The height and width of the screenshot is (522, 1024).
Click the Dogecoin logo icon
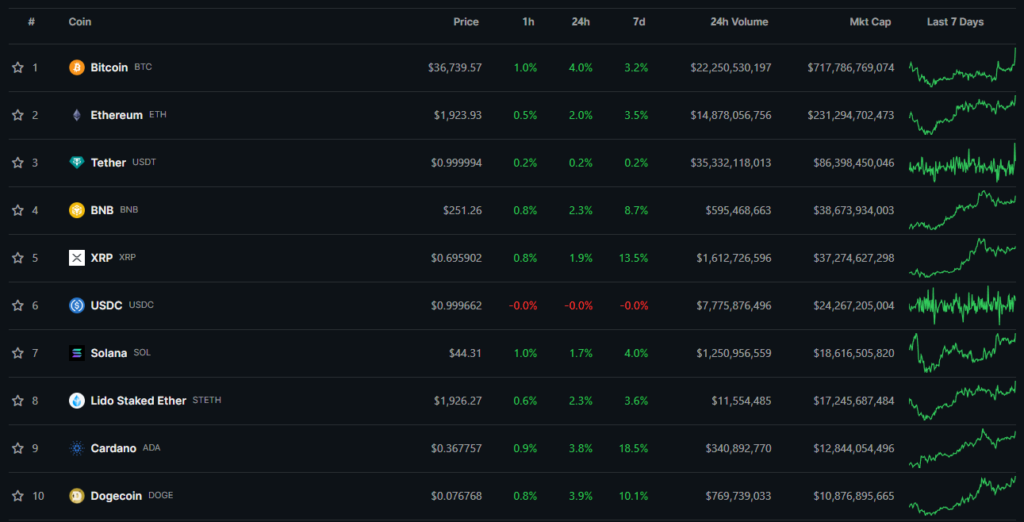tap(76, 496)
